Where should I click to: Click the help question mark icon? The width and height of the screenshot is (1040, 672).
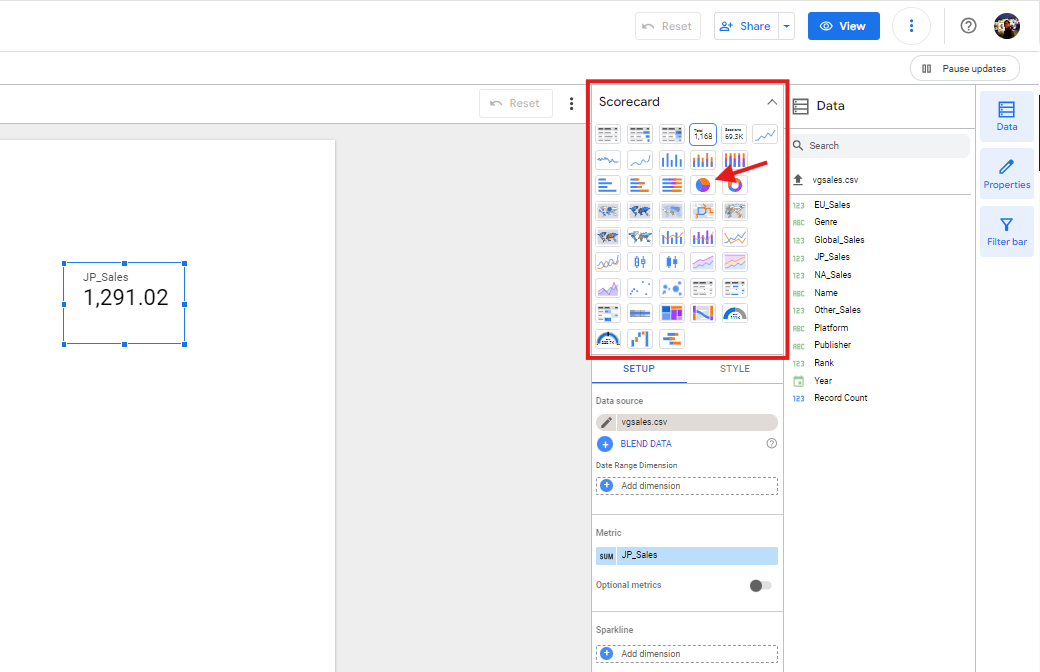(968, 26)
